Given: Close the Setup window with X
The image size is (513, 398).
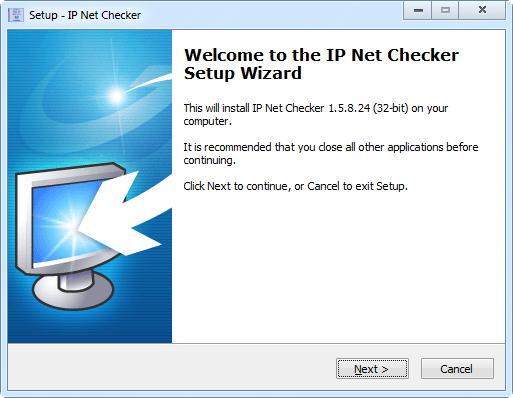Looking at the screenshot, I should 482,10.
